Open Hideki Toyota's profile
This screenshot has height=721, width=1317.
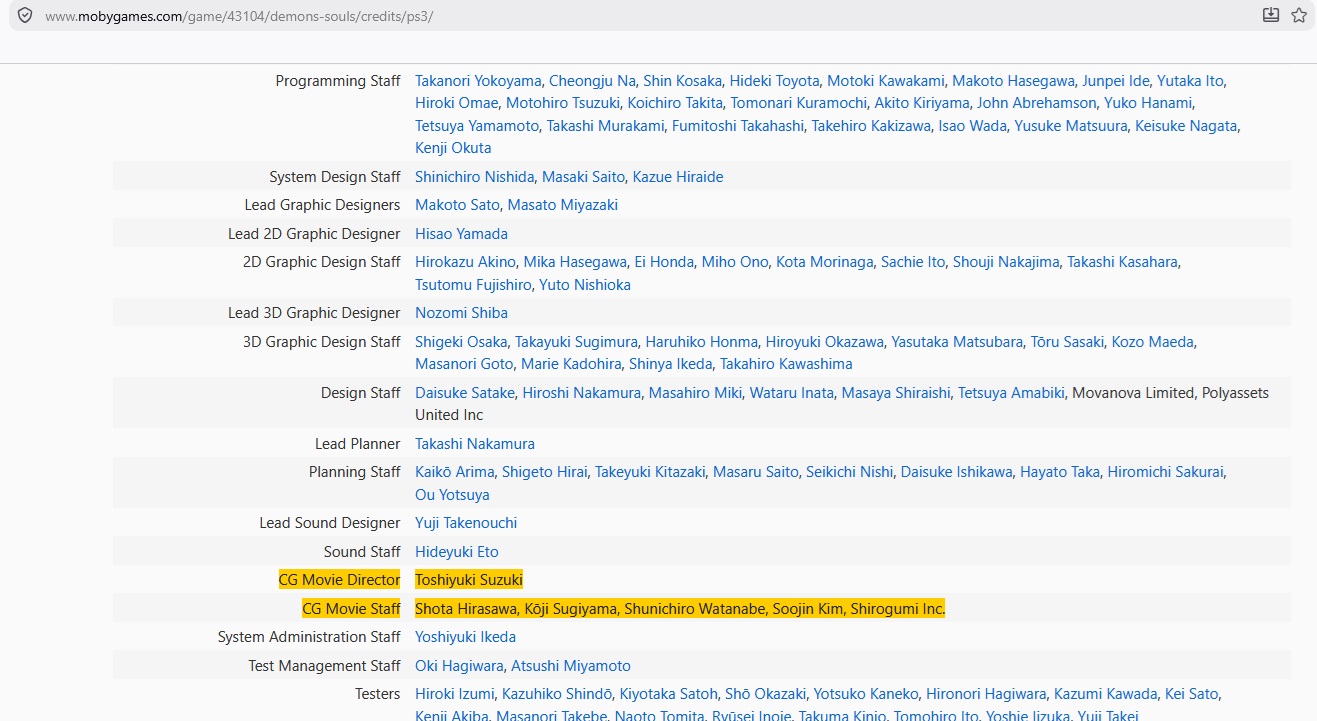coord(774,81)
